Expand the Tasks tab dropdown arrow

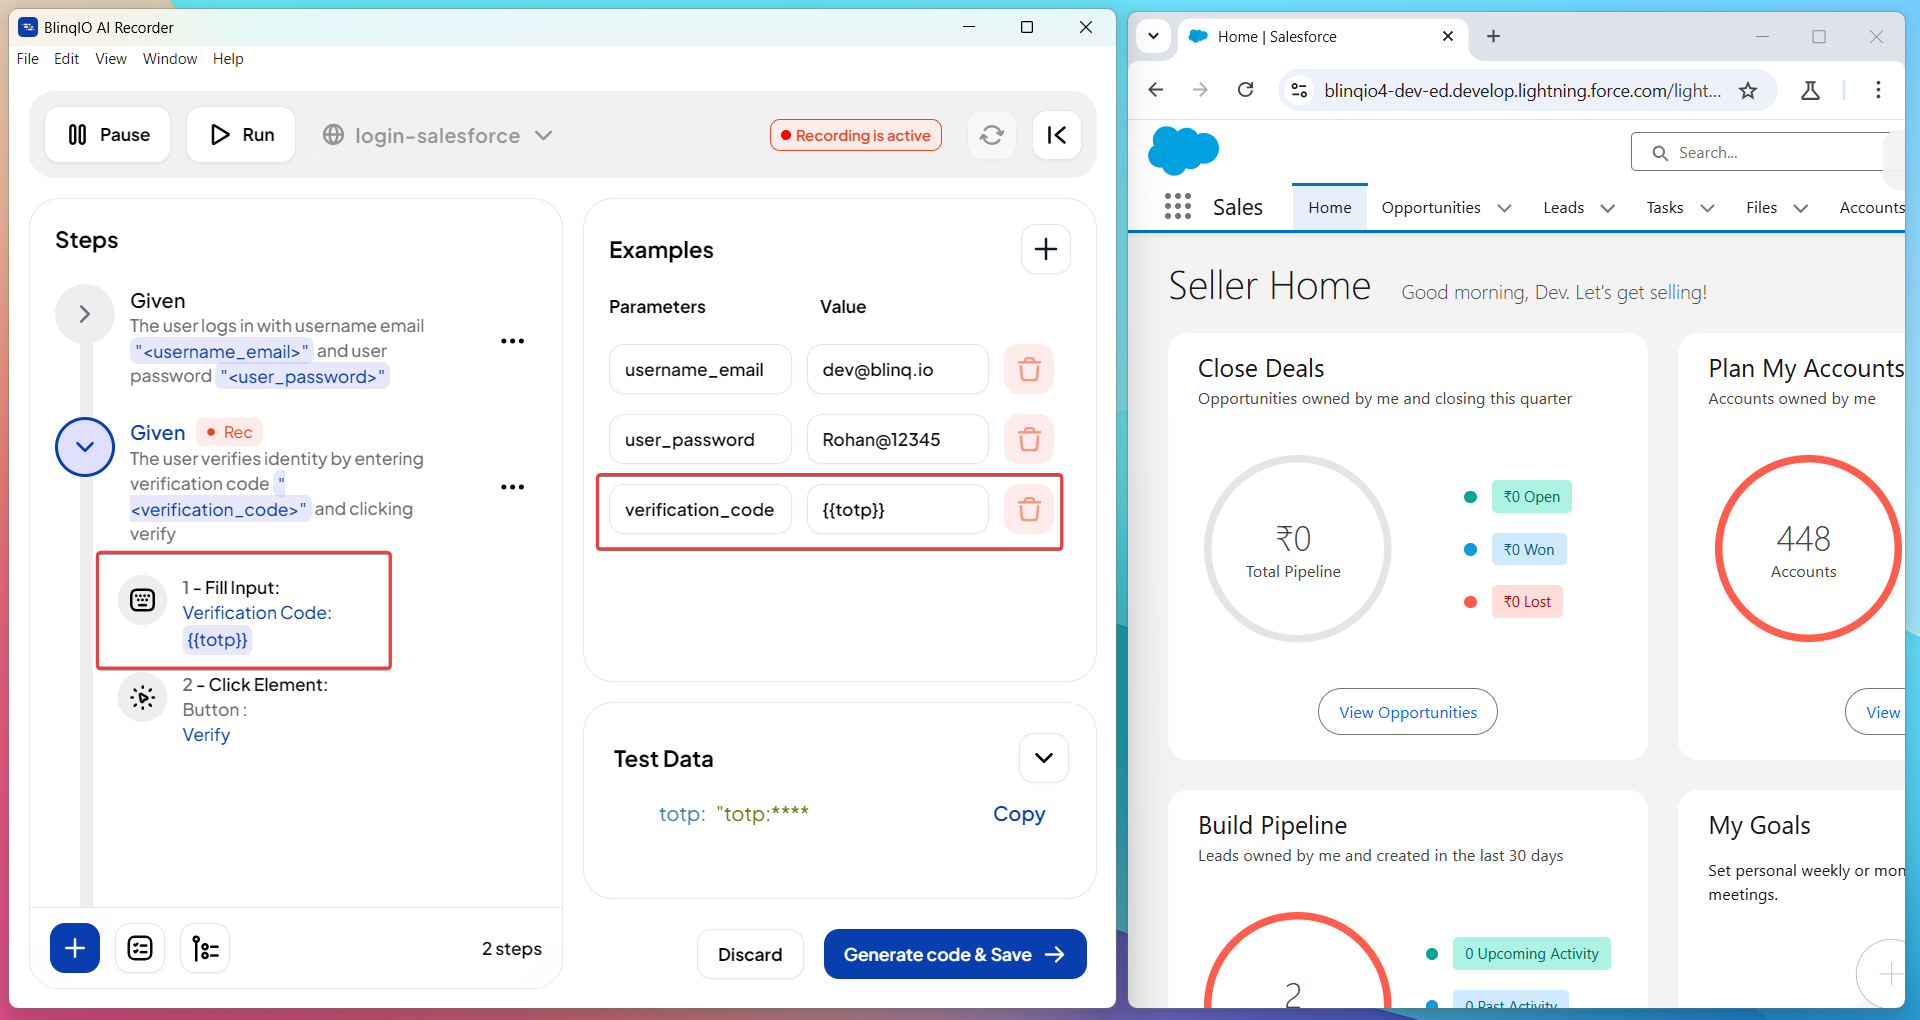point(1707,208)
